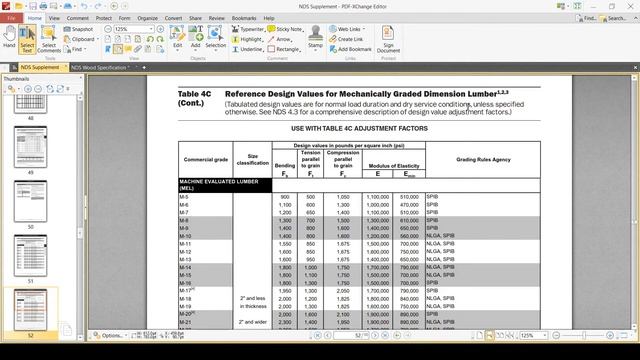Image resolution: width=640 pixels, height=360 pixels.
Task: Open the Clipboard dropdown
Action: tap(81, 39)
